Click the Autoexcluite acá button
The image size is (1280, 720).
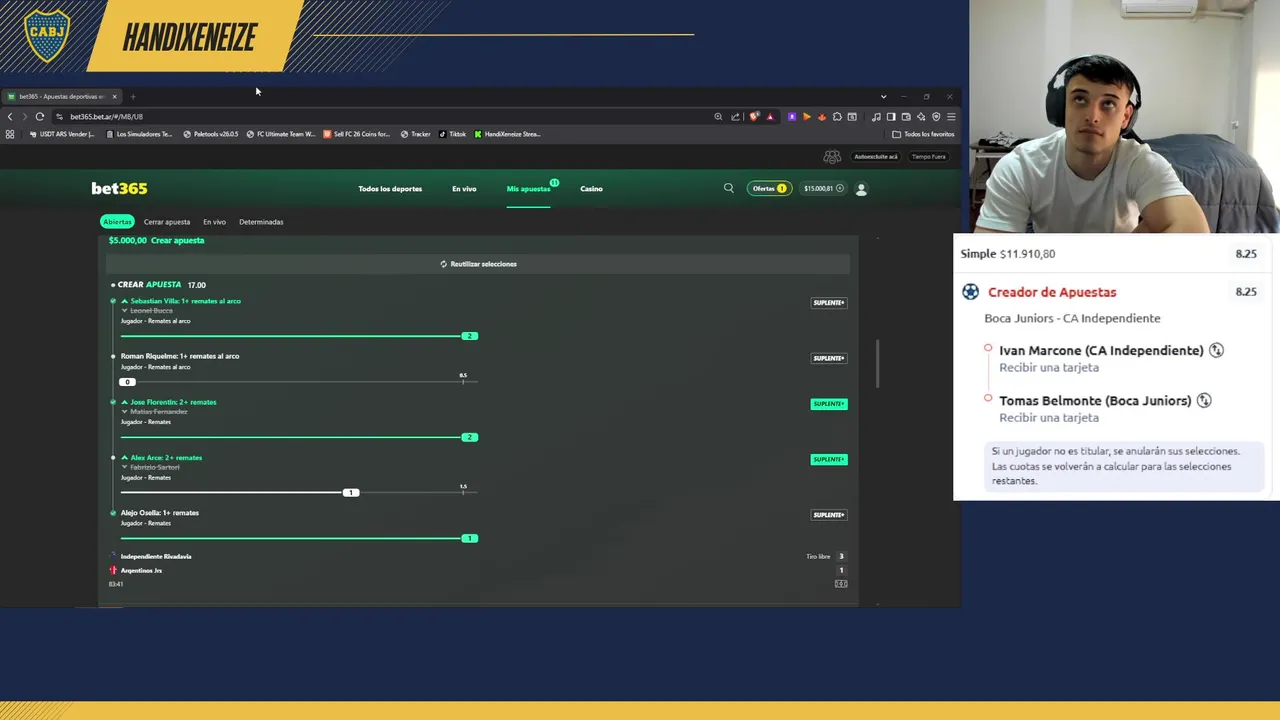click(x=876, y=157)
